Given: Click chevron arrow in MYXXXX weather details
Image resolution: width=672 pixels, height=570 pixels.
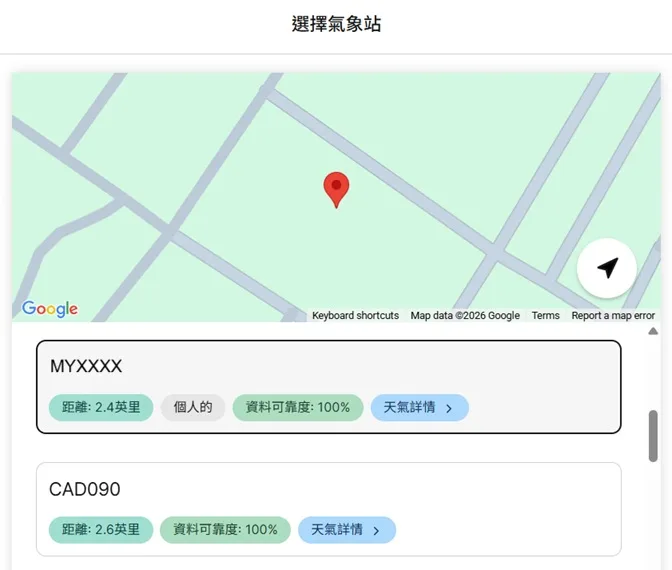Looking at the screenshot, I should pyautogui.click(x=449, y=408).
